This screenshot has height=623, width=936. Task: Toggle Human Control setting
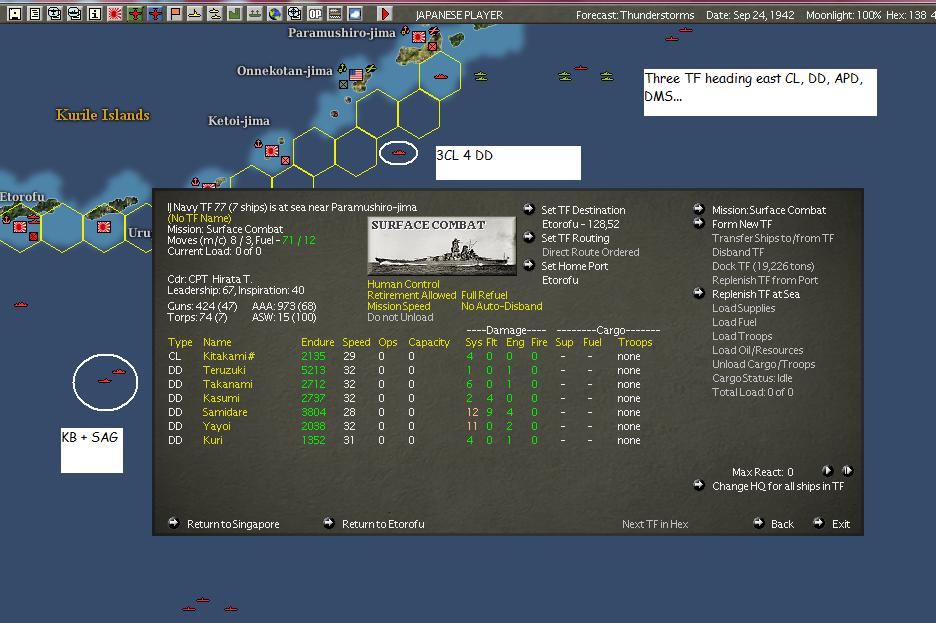coord(403,284)
